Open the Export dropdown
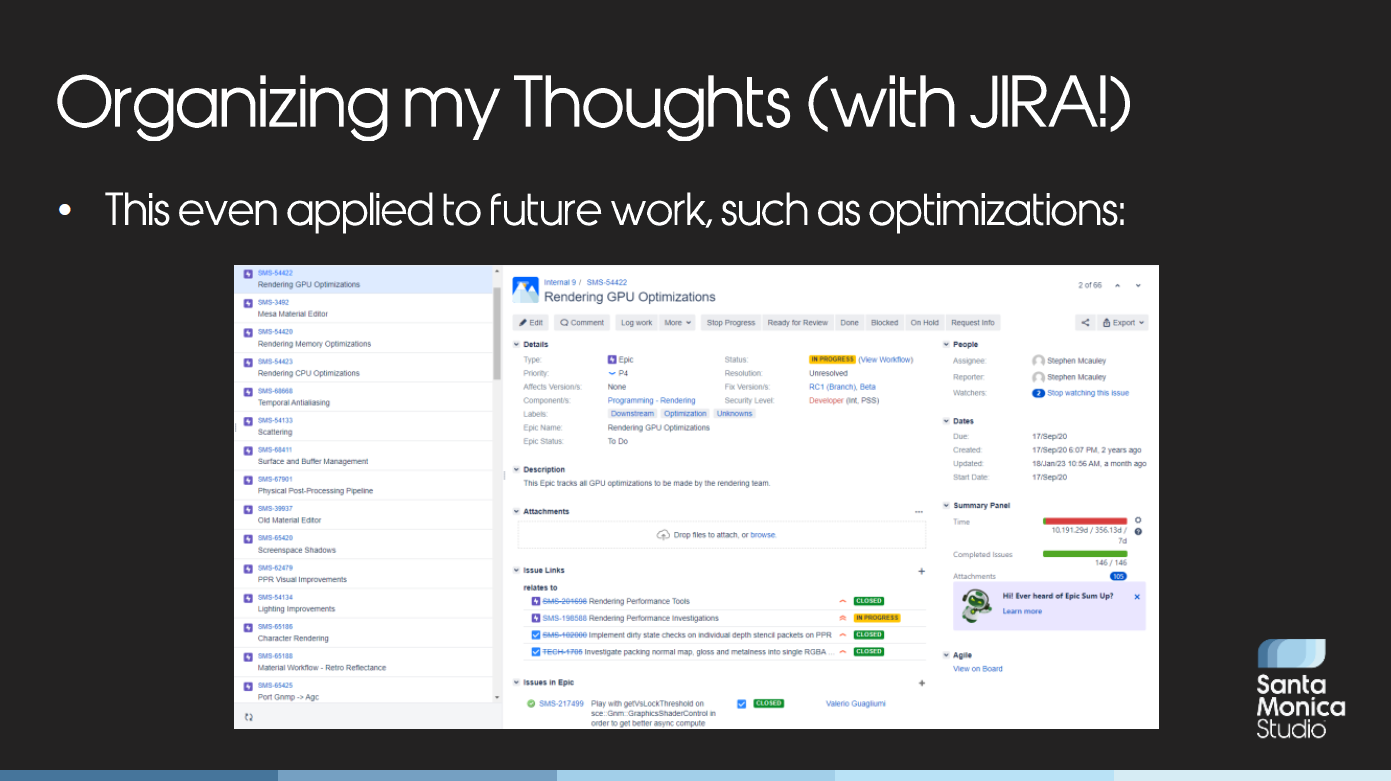This screenshot has height=781, width=1391. 1123,323
